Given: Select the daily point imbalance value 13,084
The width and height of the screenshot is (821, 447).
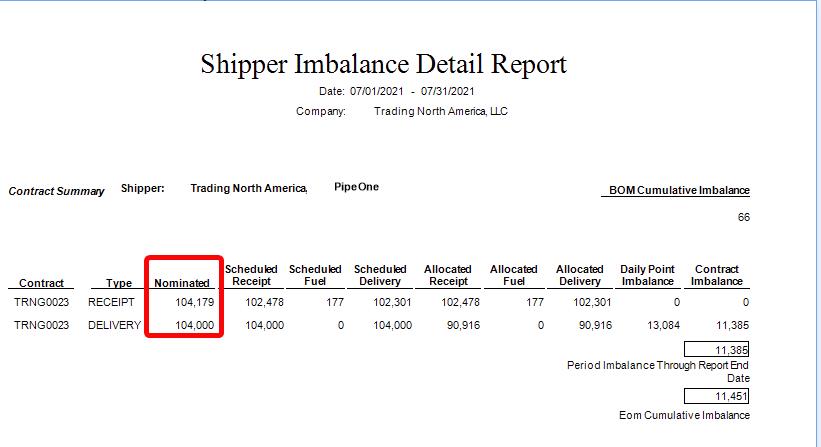Looking at the screenshot, I should click(x=659, y=325).
